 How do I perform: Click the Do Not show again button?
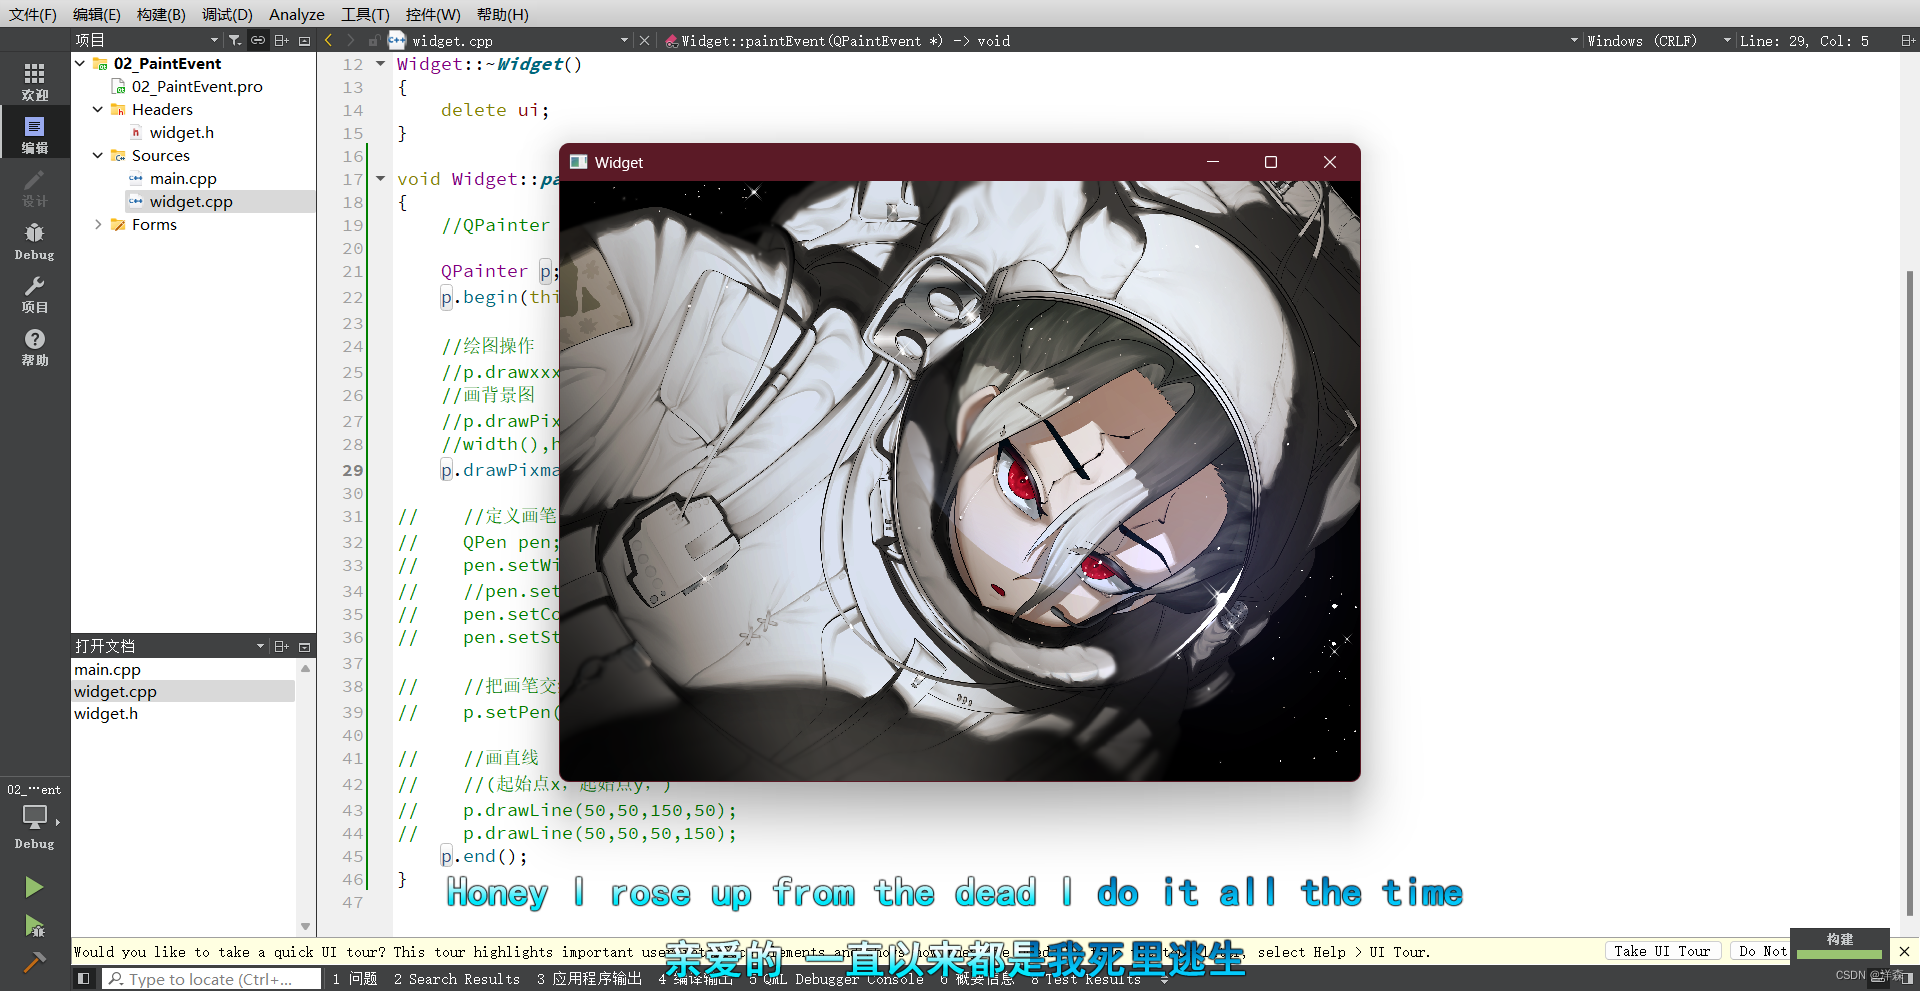(1760, 951)
